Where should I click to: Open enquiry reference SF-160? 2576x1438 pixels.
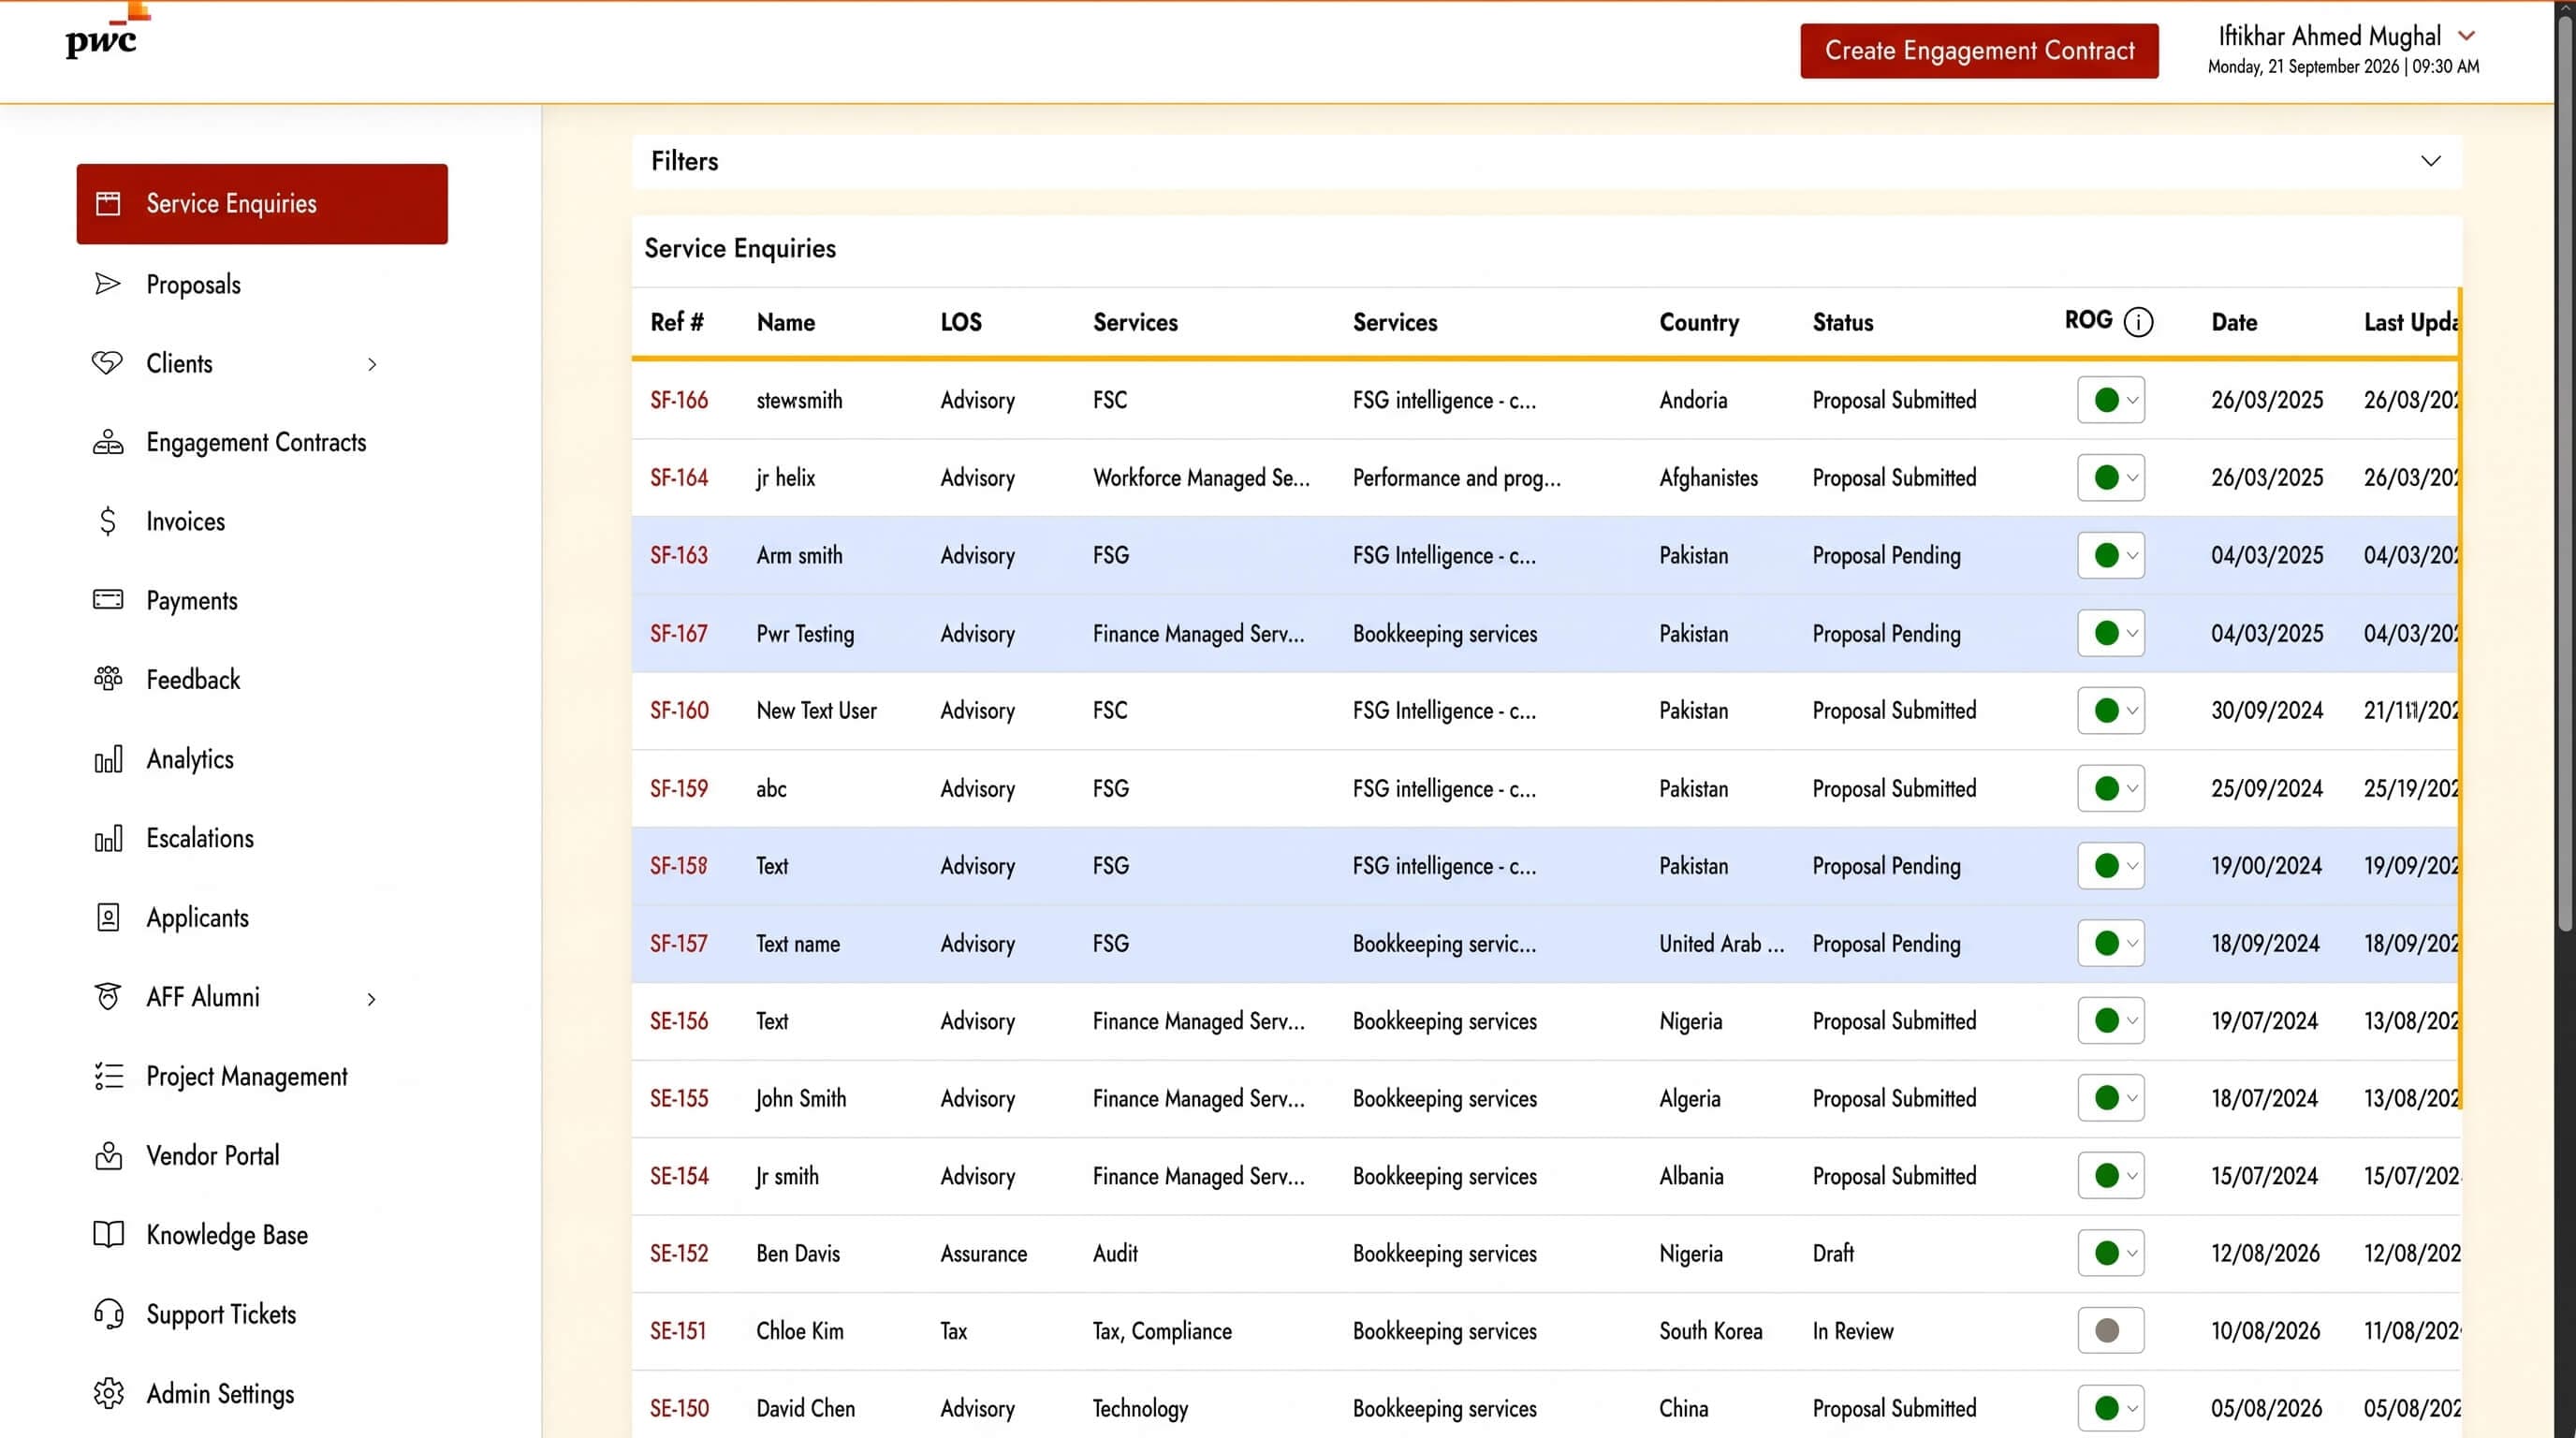pos(679,710)
